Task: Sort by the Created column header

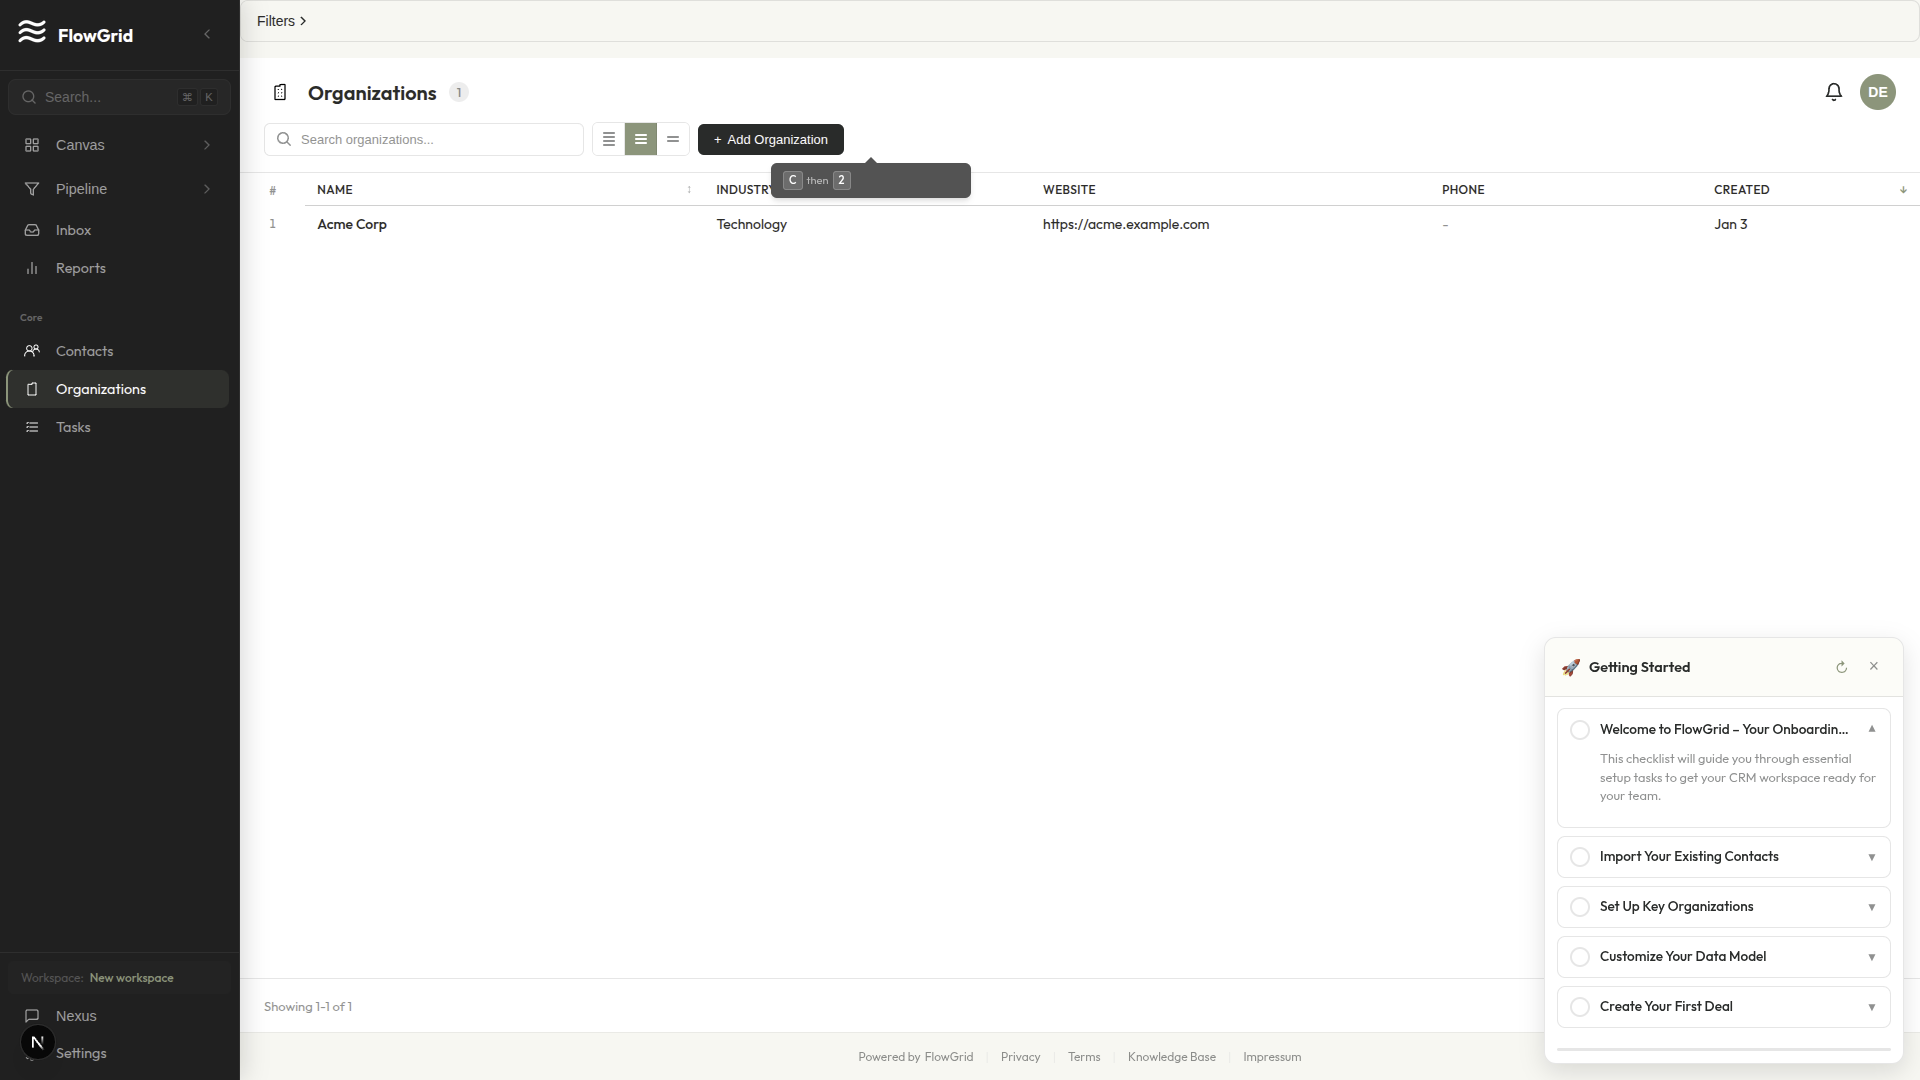Action: (1741, 189)
